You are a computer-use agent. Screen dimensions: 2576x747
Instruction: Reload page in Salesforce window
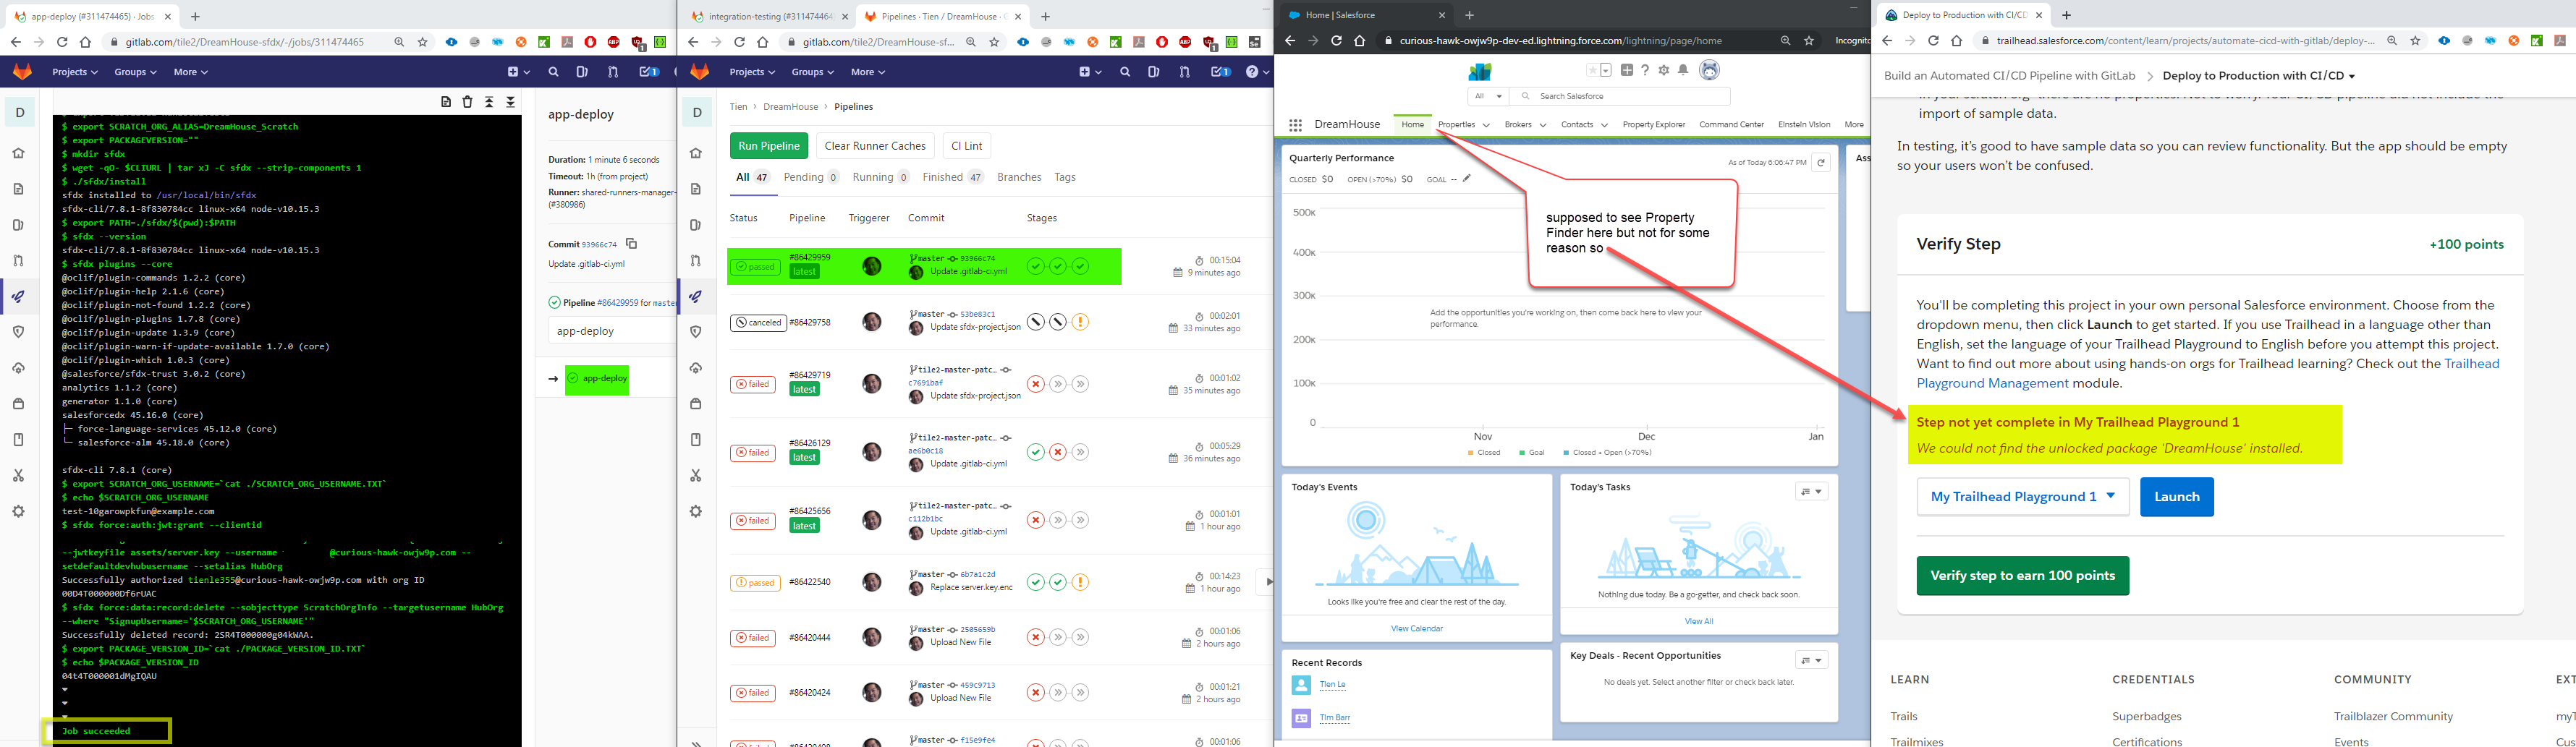1336,41
